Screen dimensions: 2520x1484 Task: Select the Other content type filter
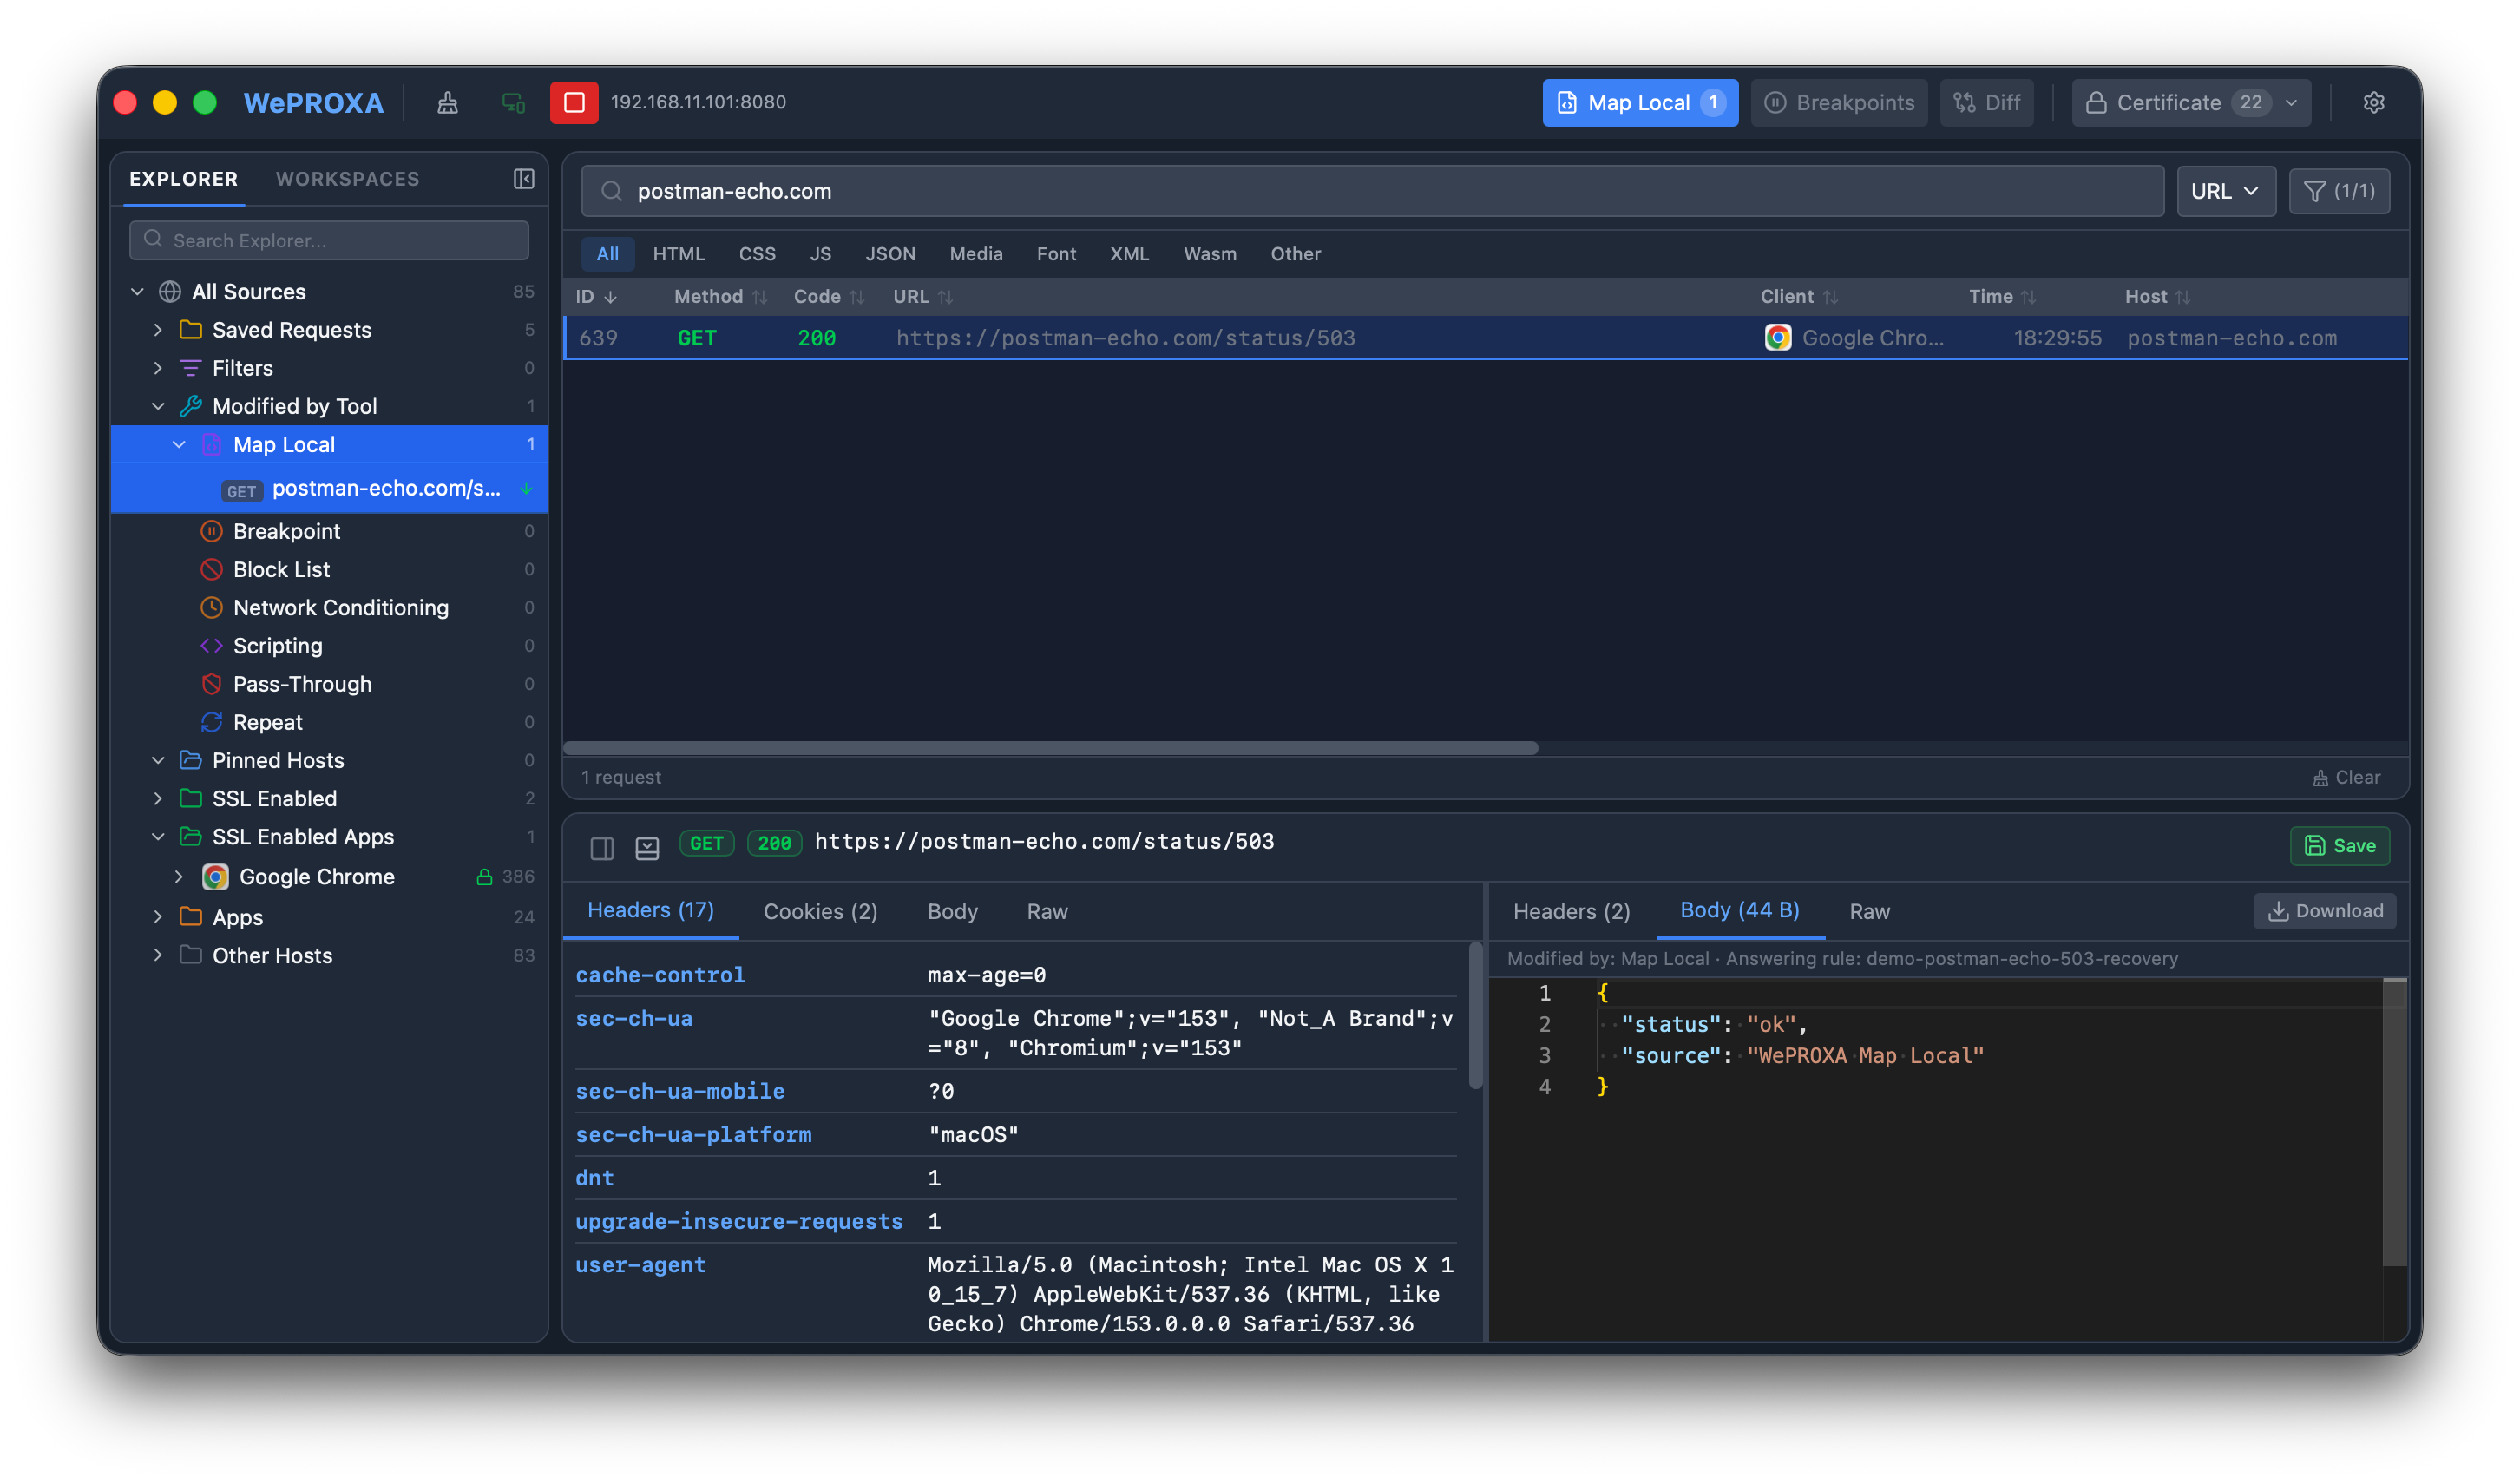1295,254
